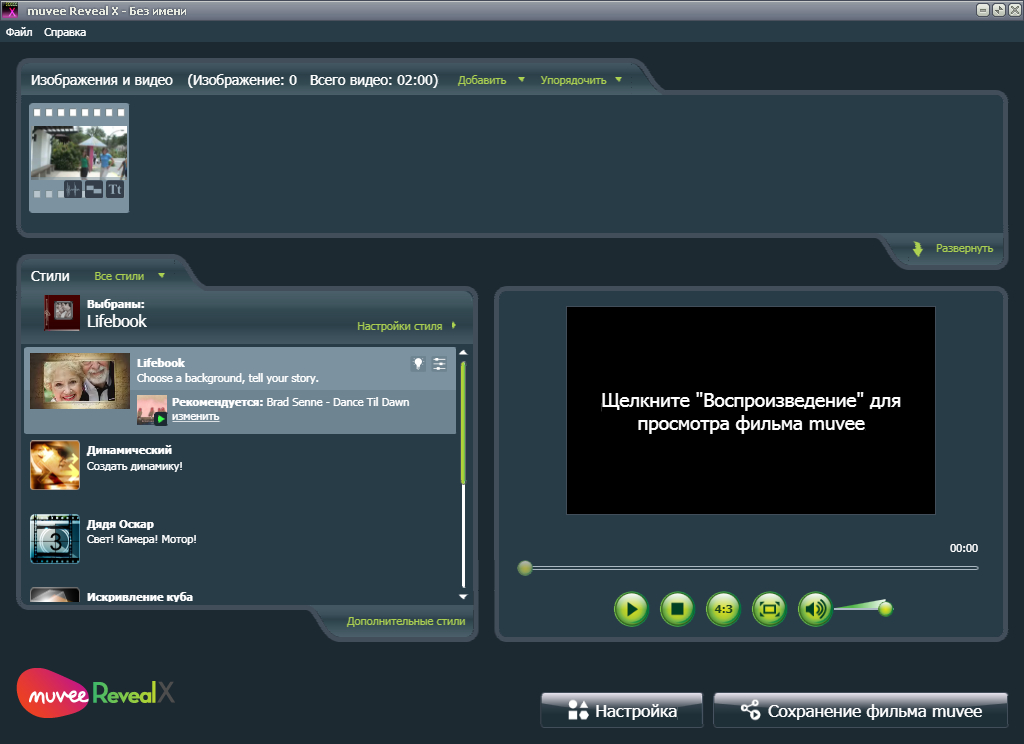Open Lifebook style sliders settings icon
The width and height of the screenshot is (1024, 744).
pos(440,364)
